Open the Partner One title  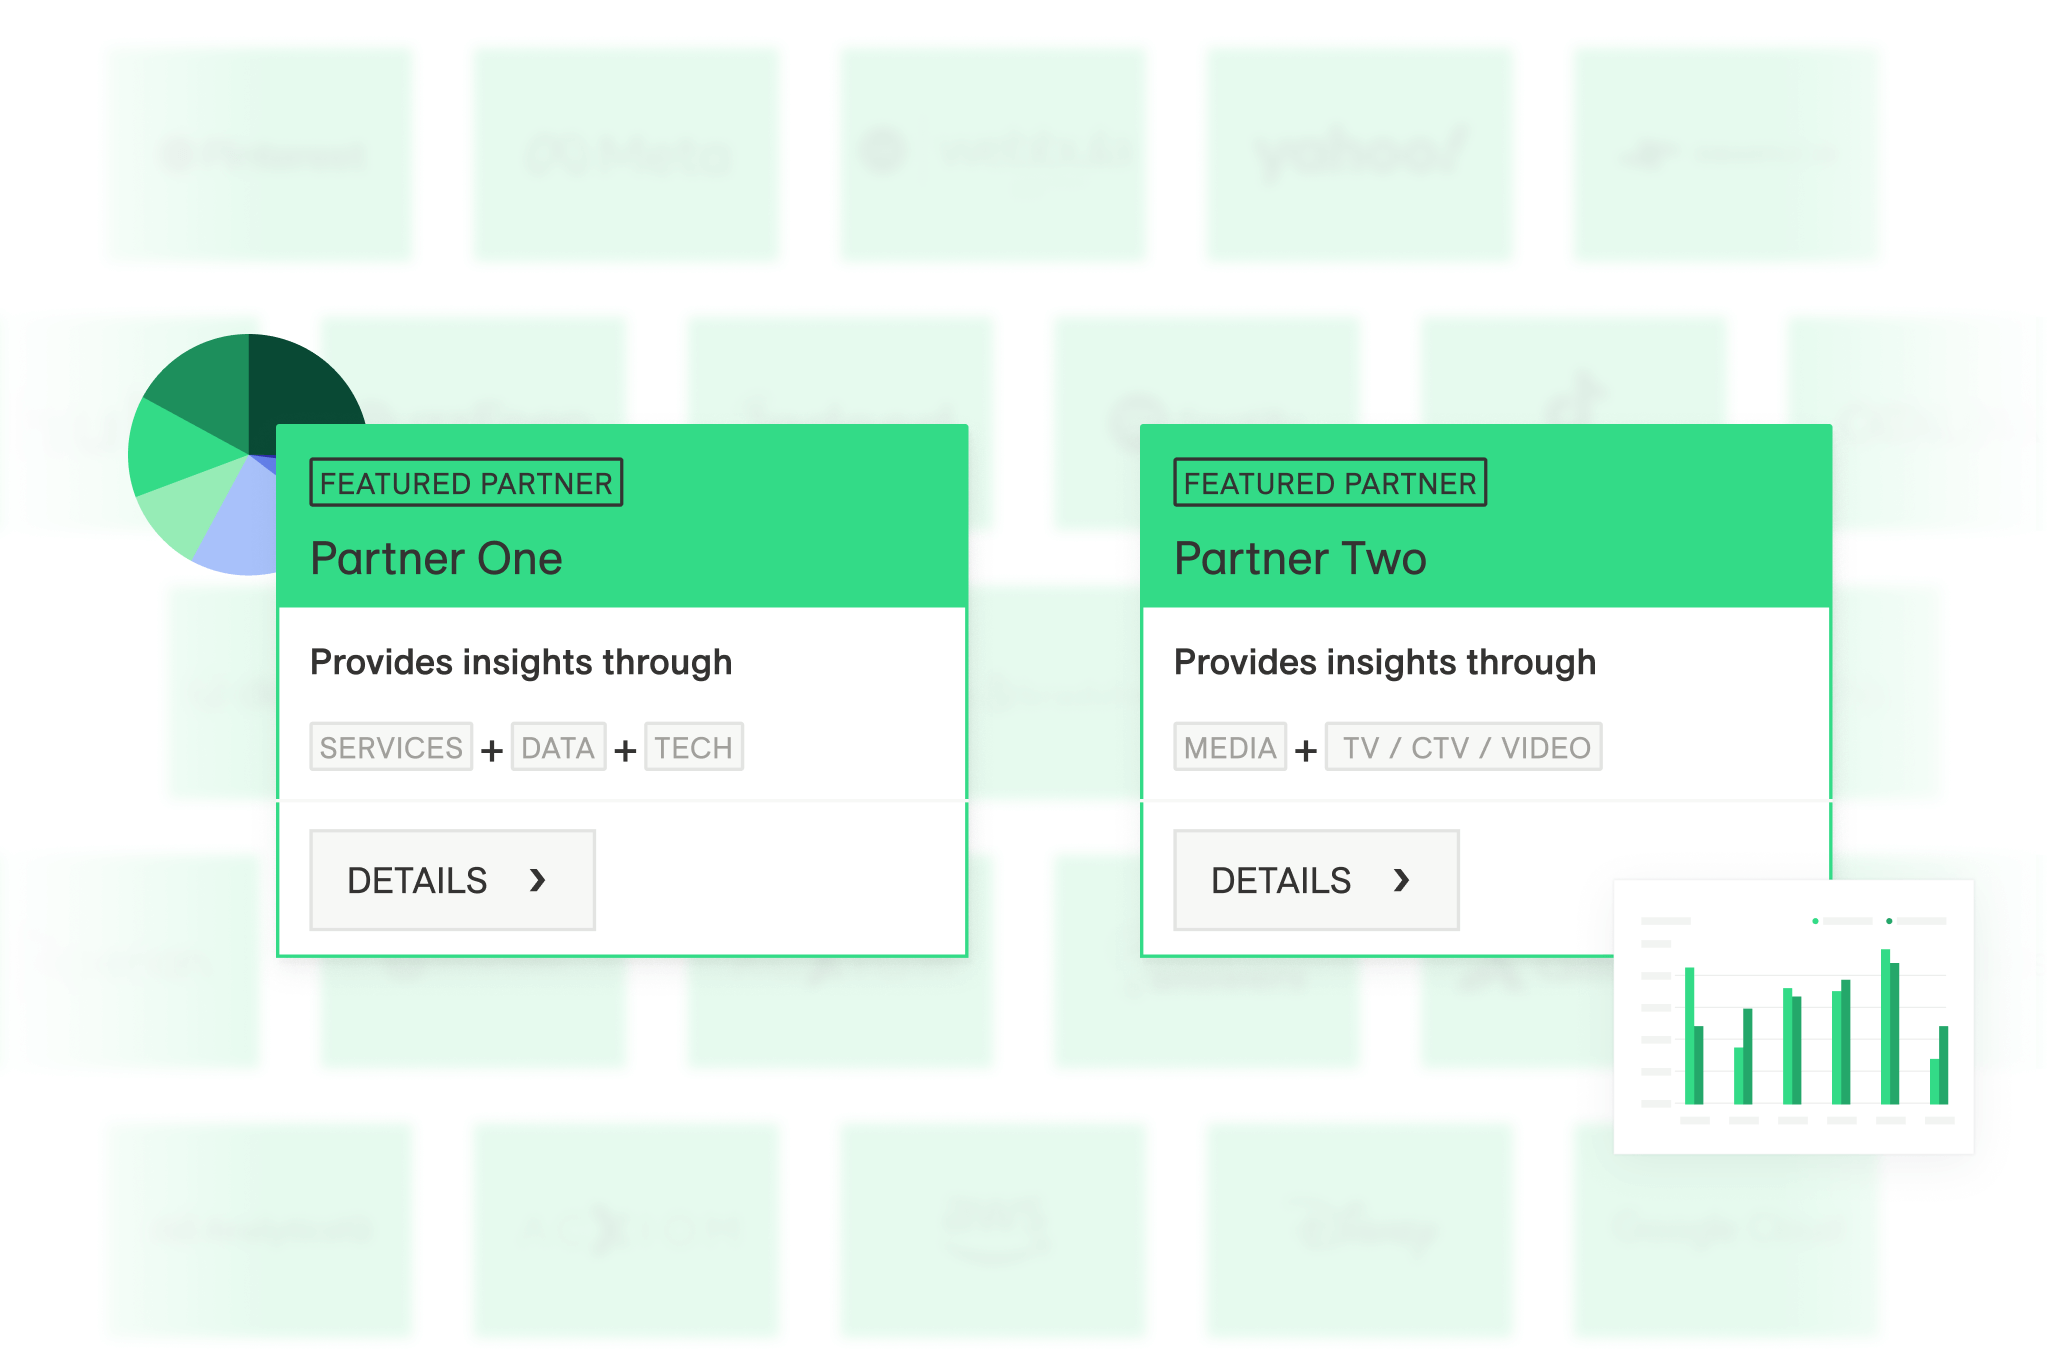[x=436, y=558]
